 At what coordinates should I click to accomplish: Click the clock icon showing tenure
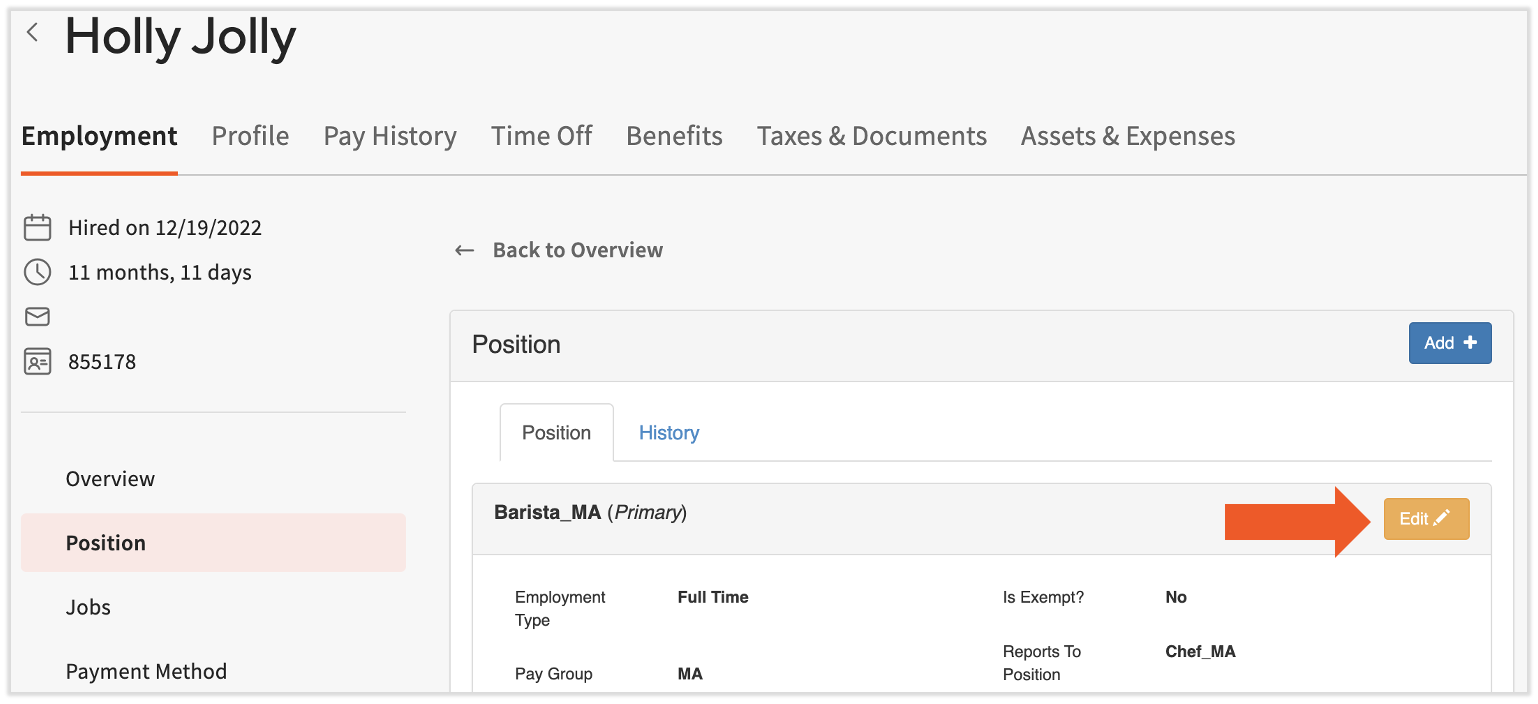pos(37,272)
